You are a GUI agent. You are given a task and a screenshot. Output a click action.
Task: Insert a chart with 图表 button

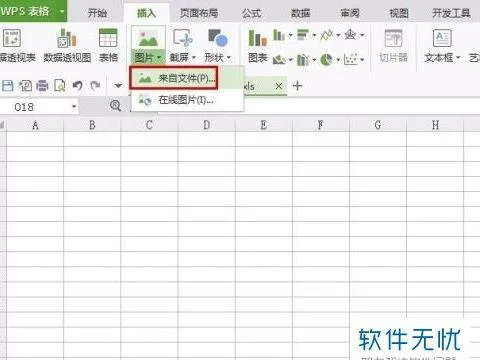point(258,46)
